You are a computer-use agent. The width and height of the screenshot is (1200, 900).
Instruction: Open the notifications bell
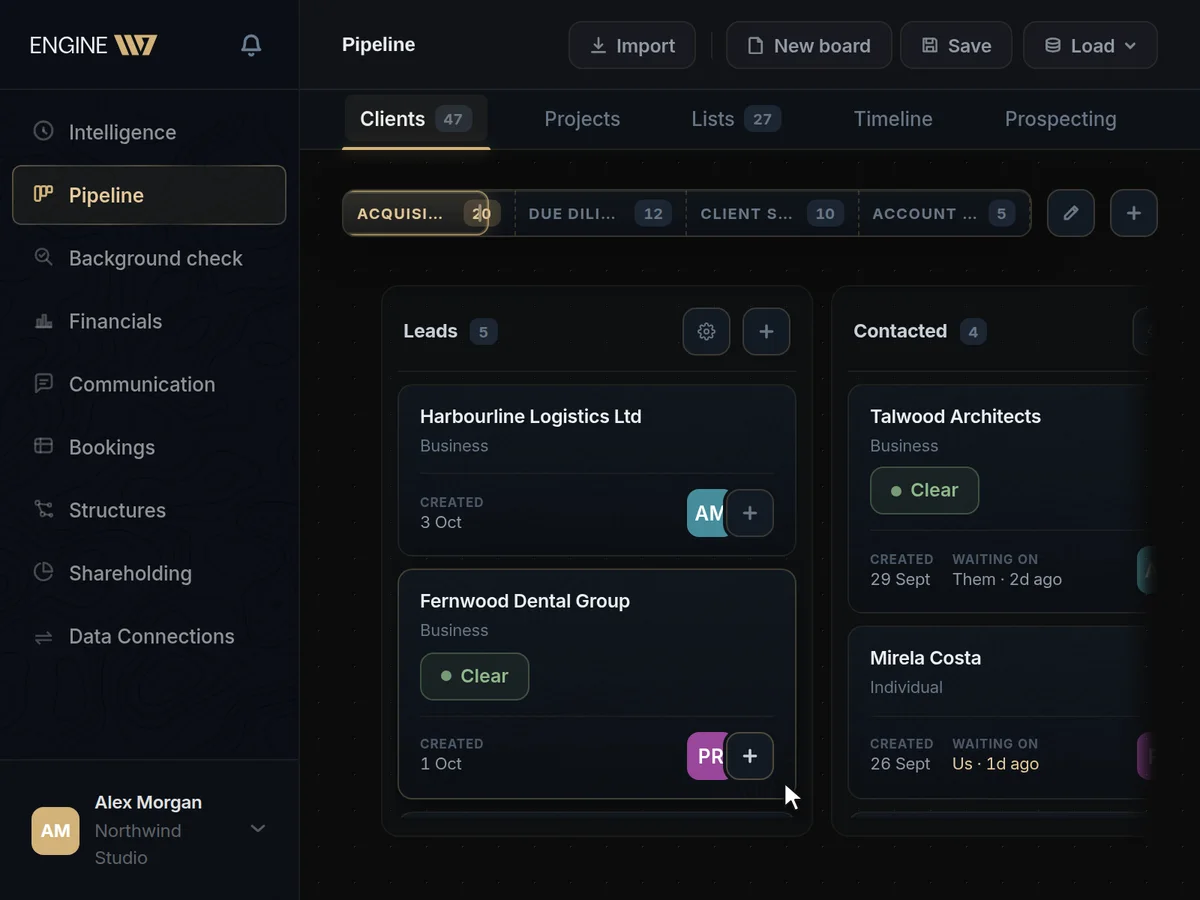pyautogui.click(x=251, y=45)
